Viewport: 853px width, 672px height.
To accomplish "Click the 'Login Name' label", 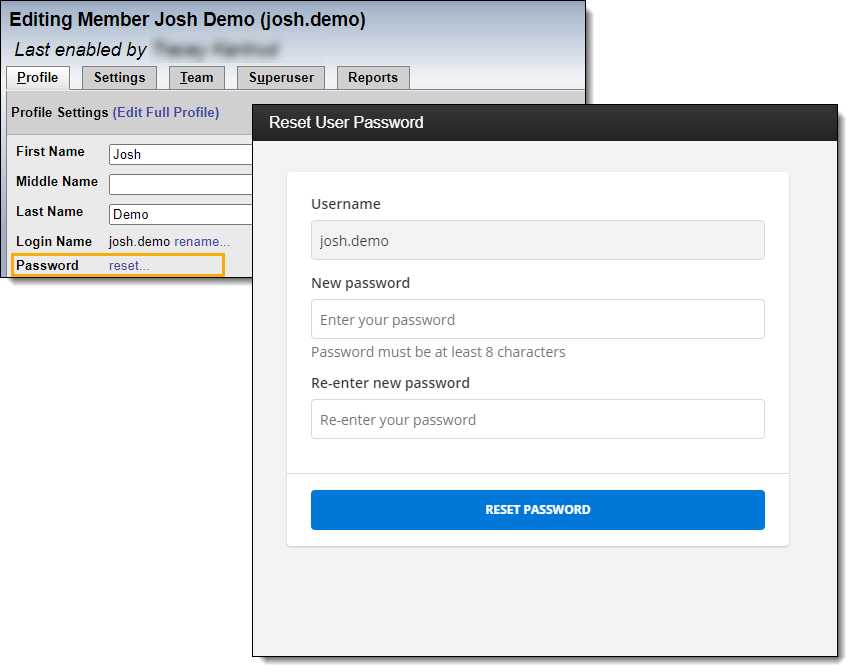I will (x=54, y=241).
